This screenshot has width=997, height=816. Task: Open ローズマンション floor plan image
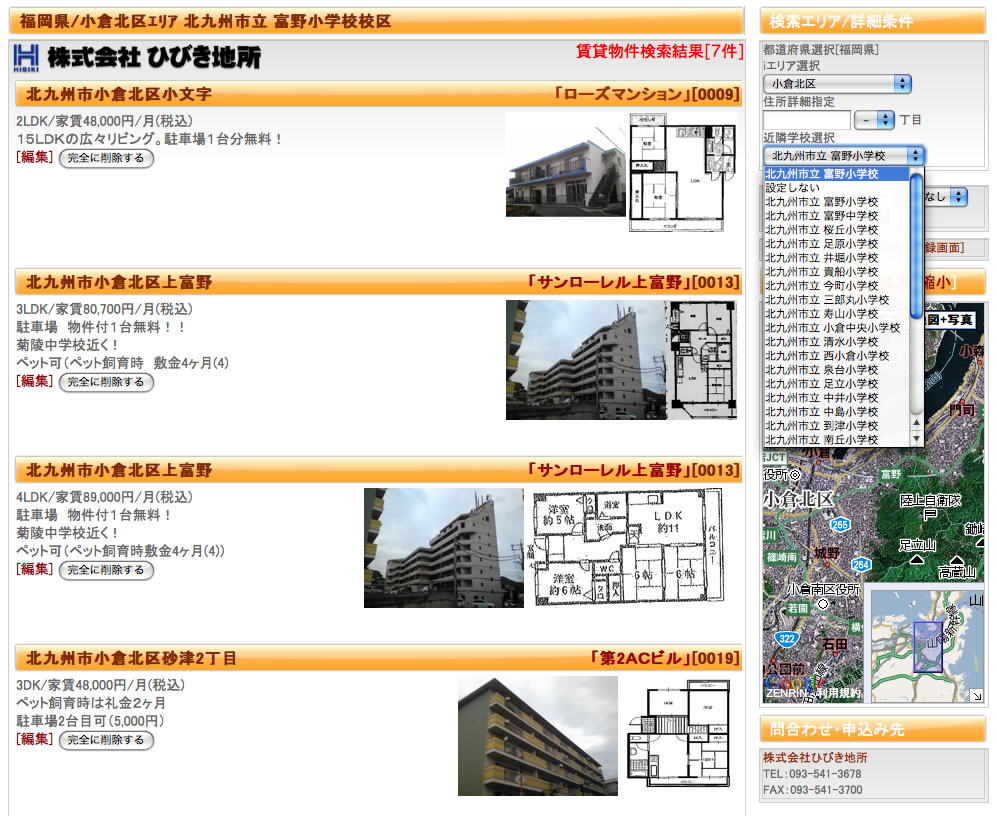pyautogui.click(x=682, y=172)
